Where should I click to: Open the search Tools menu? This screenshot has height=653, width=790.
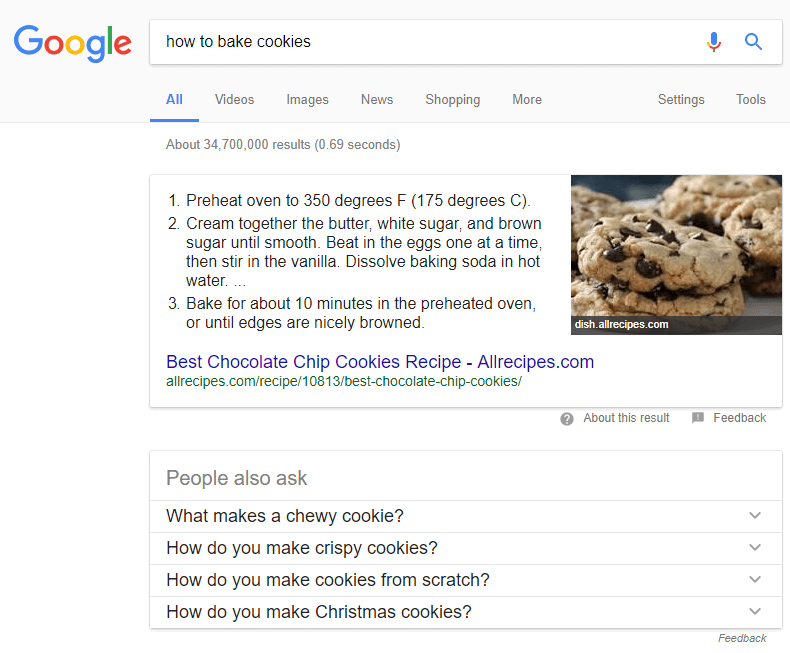751,100
